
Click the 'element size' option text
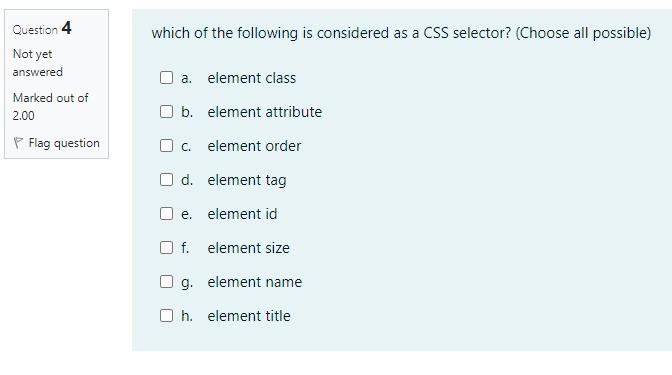(249, 248)
